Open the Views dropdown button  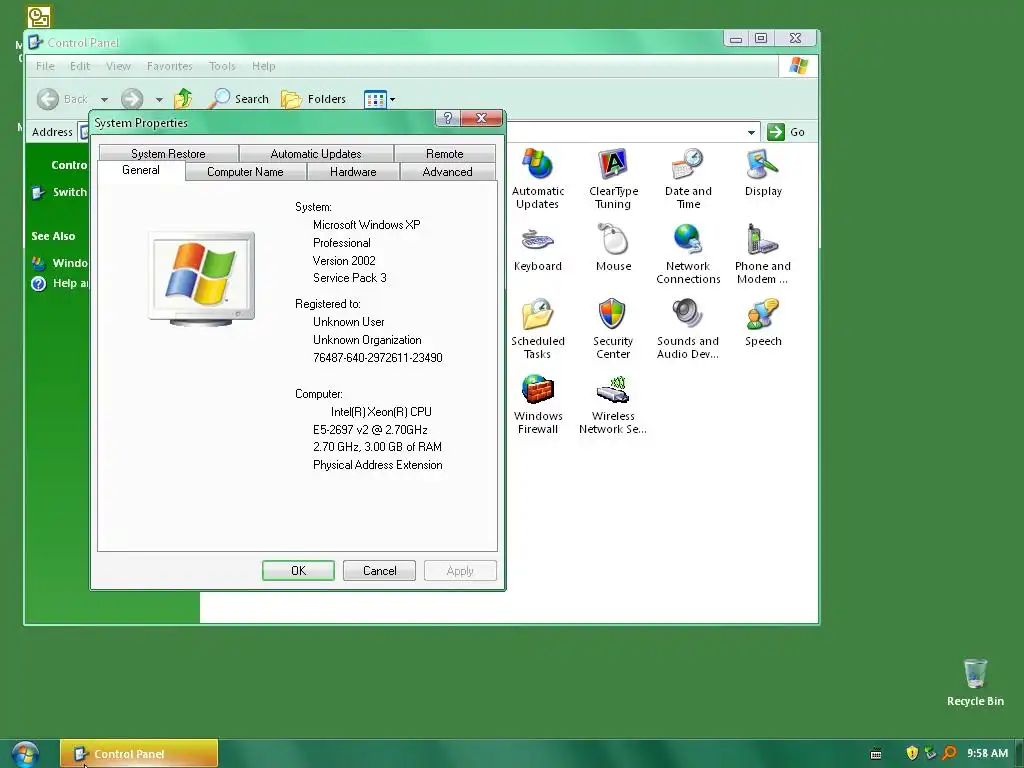pyautogui.click(x=379, y=99)
